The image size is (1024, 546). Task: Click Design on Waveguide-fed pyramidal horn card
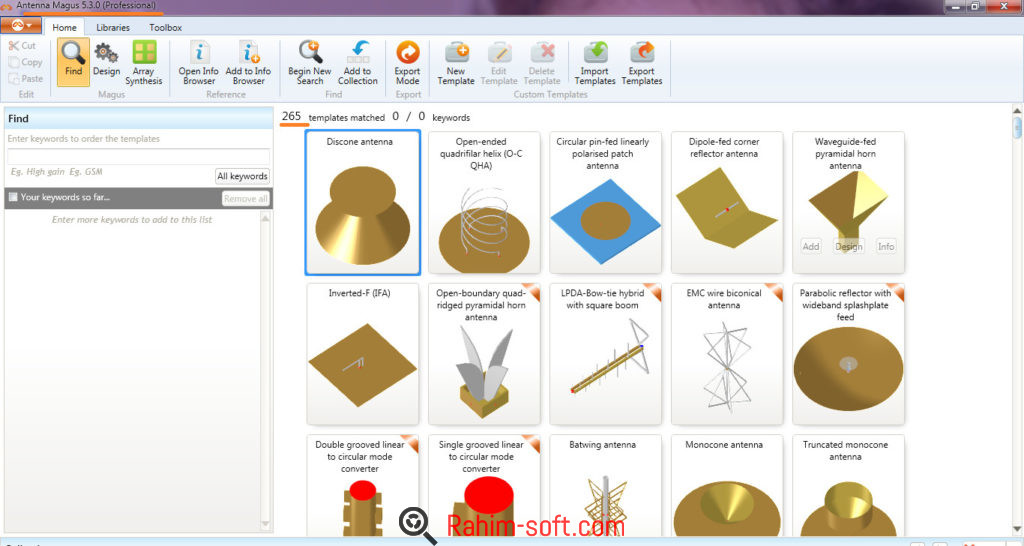pos(848,246)
